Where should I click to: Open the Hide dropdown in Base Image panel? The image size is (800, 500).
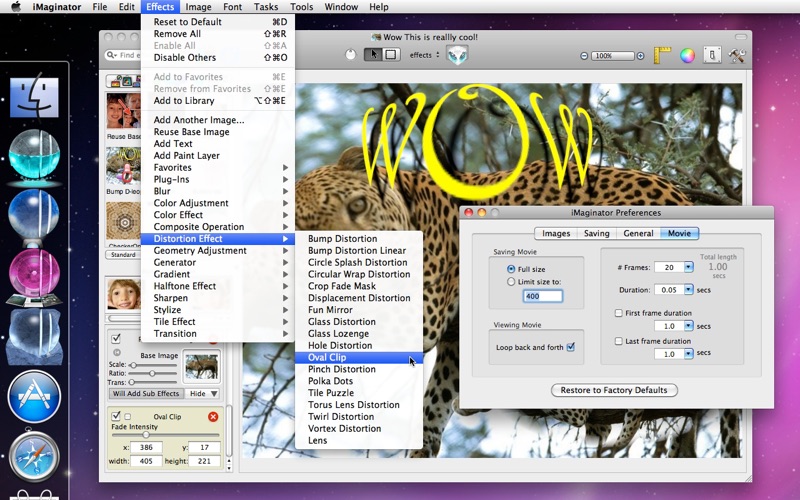[x=204, y=393]
